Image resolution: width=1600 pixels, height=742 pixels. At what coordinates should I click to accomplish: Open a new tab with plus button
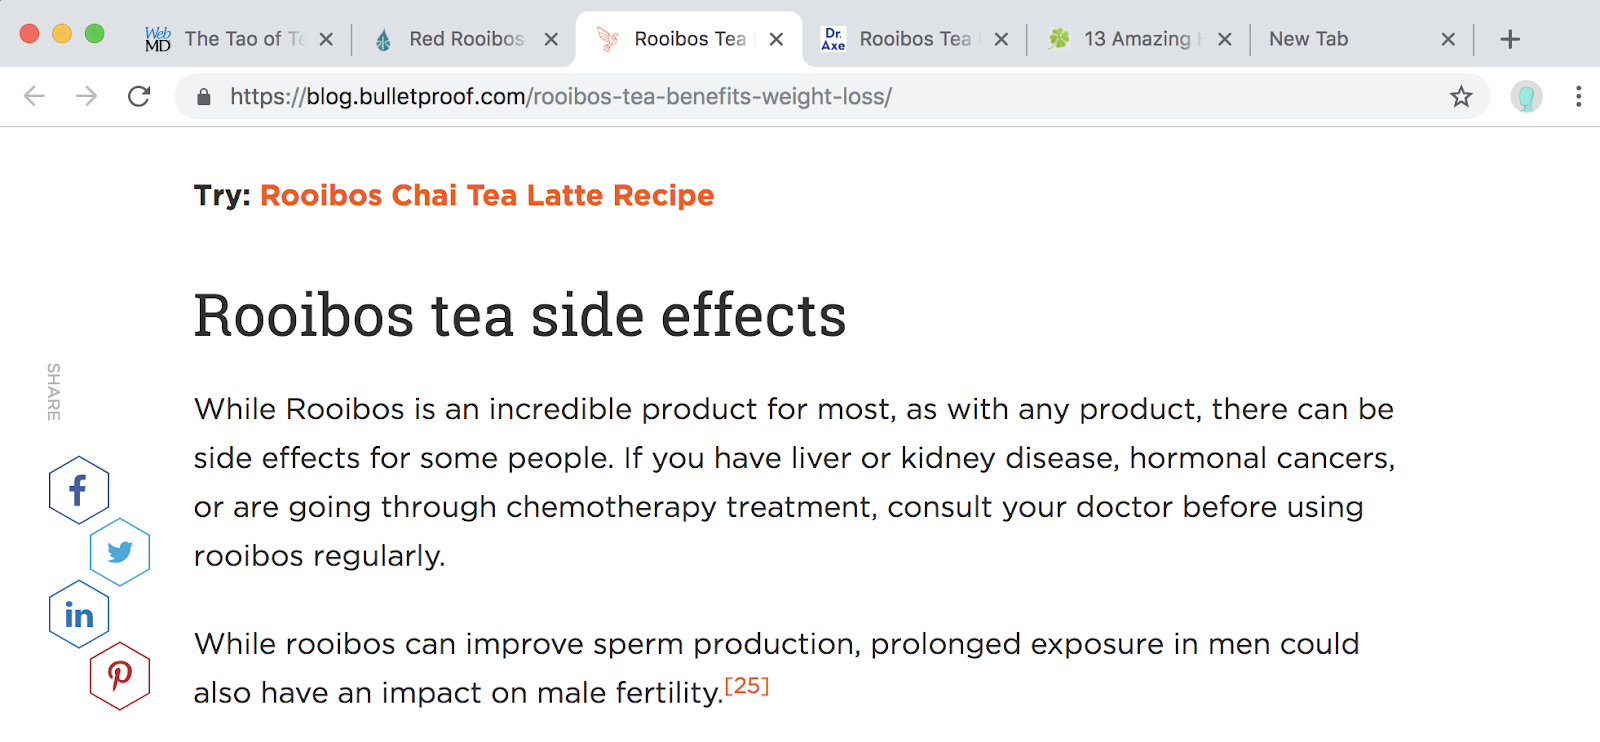[1510, 39]
